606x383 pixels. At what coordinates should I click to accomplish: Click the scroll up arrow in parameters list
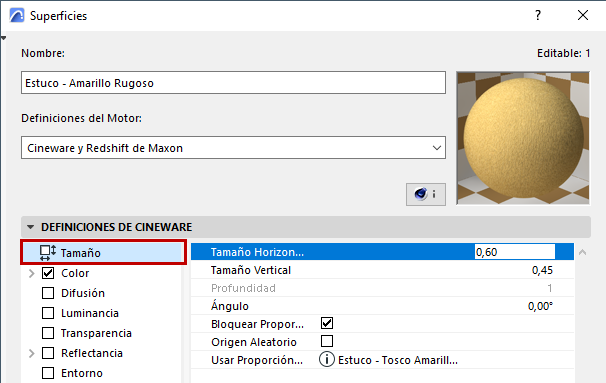point(582,252)
